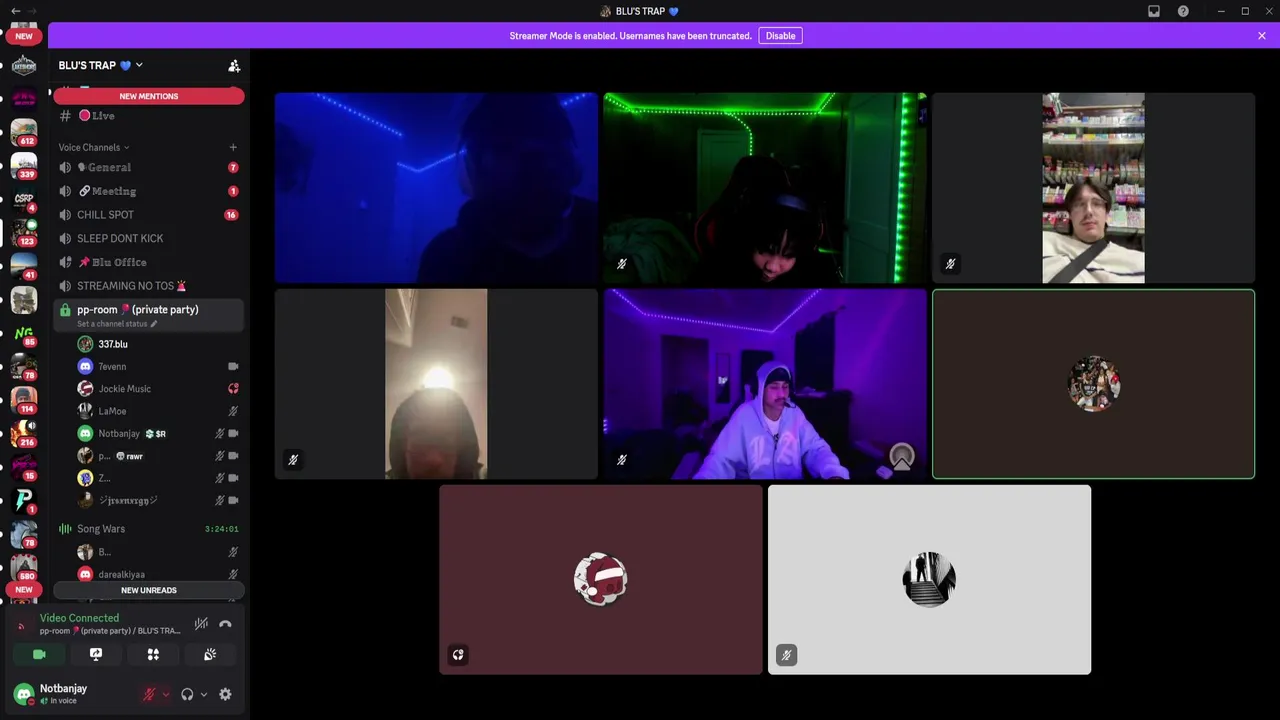Select user 7evenn in voice list
This screenshot has width=1280, height=720.
[158, 366]
